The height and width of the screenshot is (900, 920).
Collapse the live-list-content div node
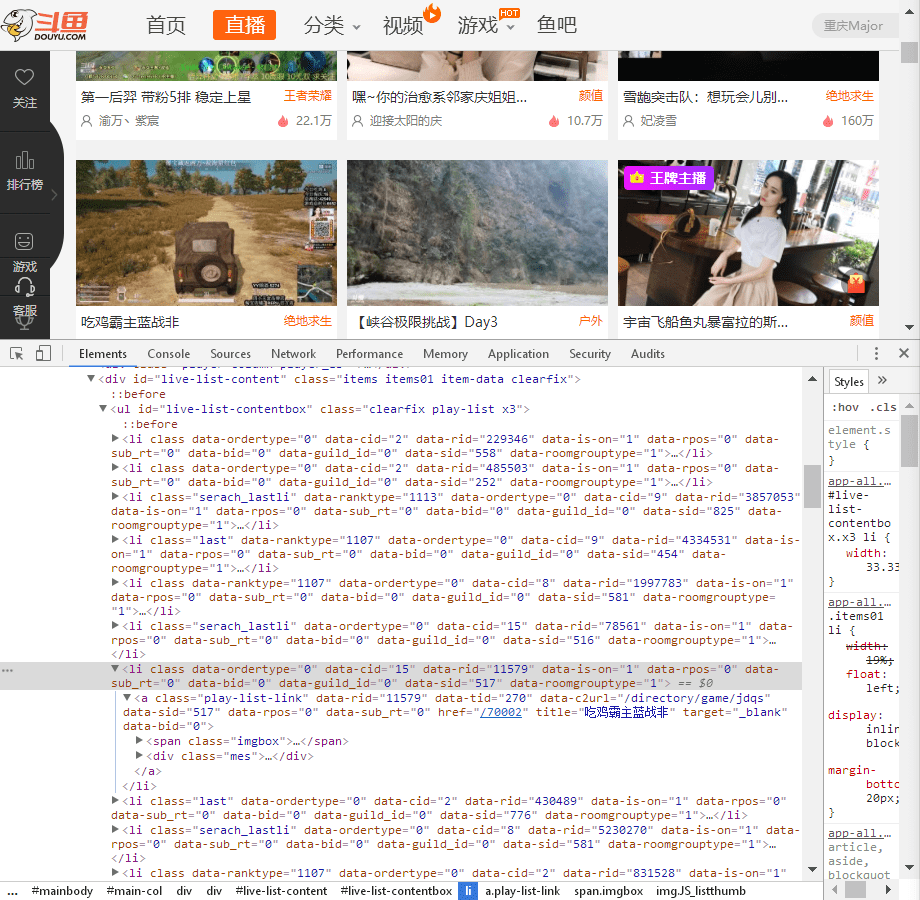91,379
